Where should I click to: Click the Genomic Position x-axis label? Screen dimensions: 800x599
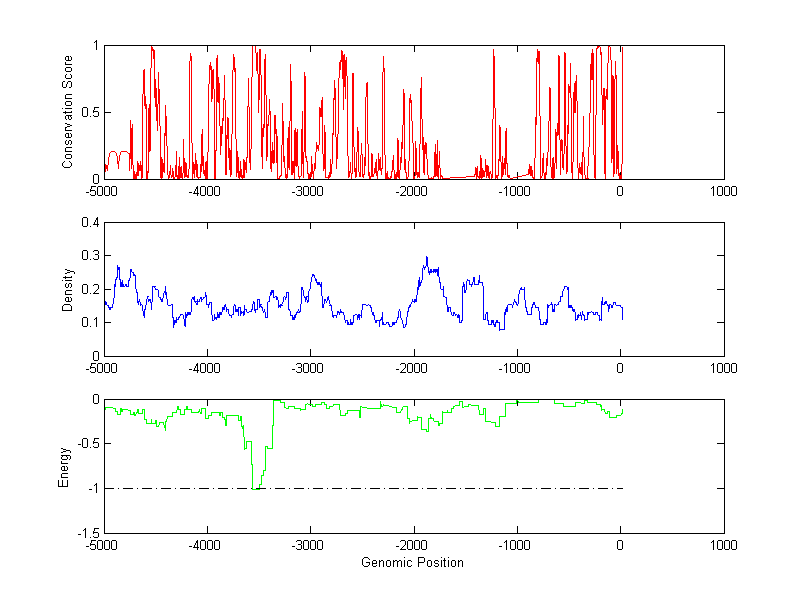click(x=413, y=562)
